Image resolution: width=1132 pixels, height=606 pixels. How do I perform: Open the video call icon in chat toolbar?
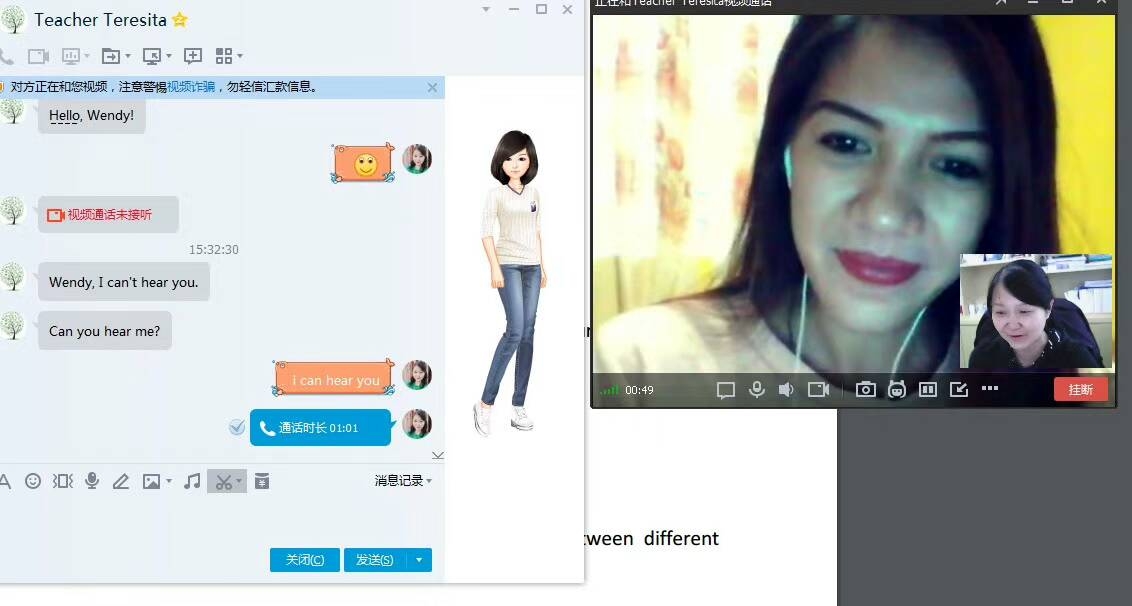tap(38, 56)
